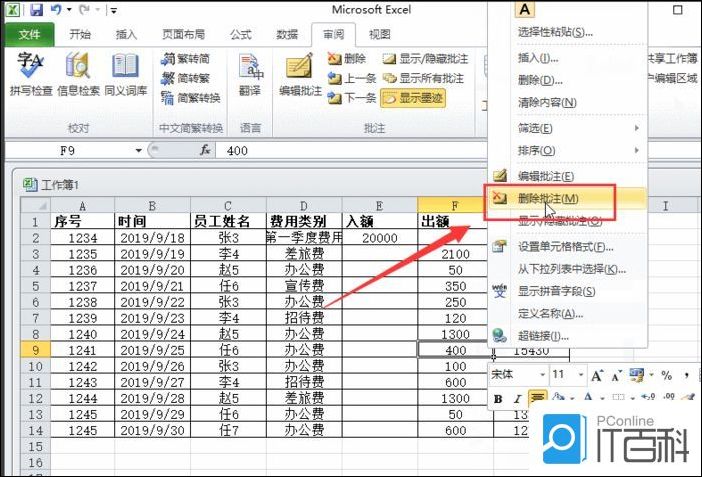Choose 删除批注(M) from context menu
Viewport: 702px width, 477px height.
568,198
